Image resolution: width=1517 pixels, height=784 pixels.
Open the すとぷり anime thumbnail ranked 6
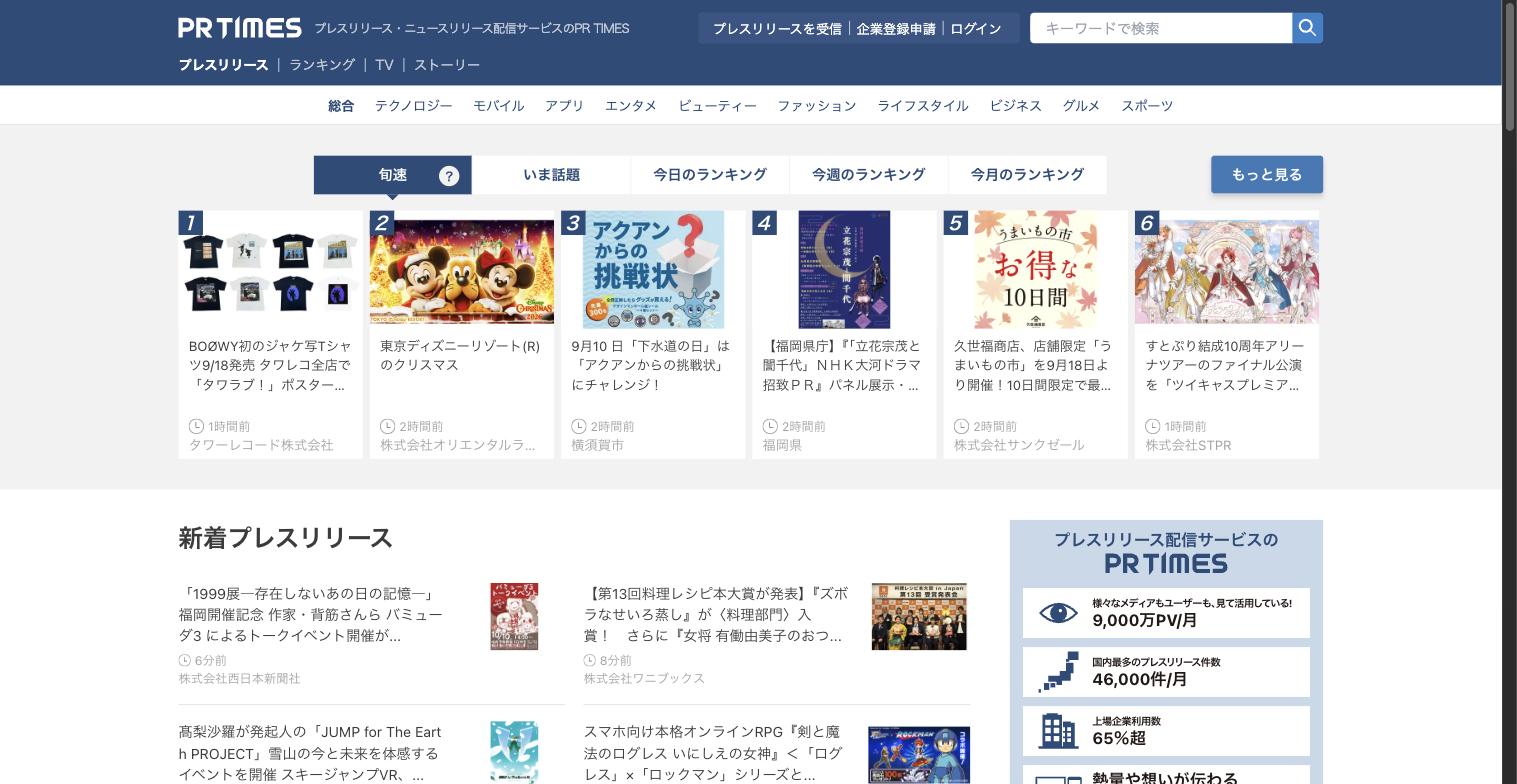point(1227,270)
